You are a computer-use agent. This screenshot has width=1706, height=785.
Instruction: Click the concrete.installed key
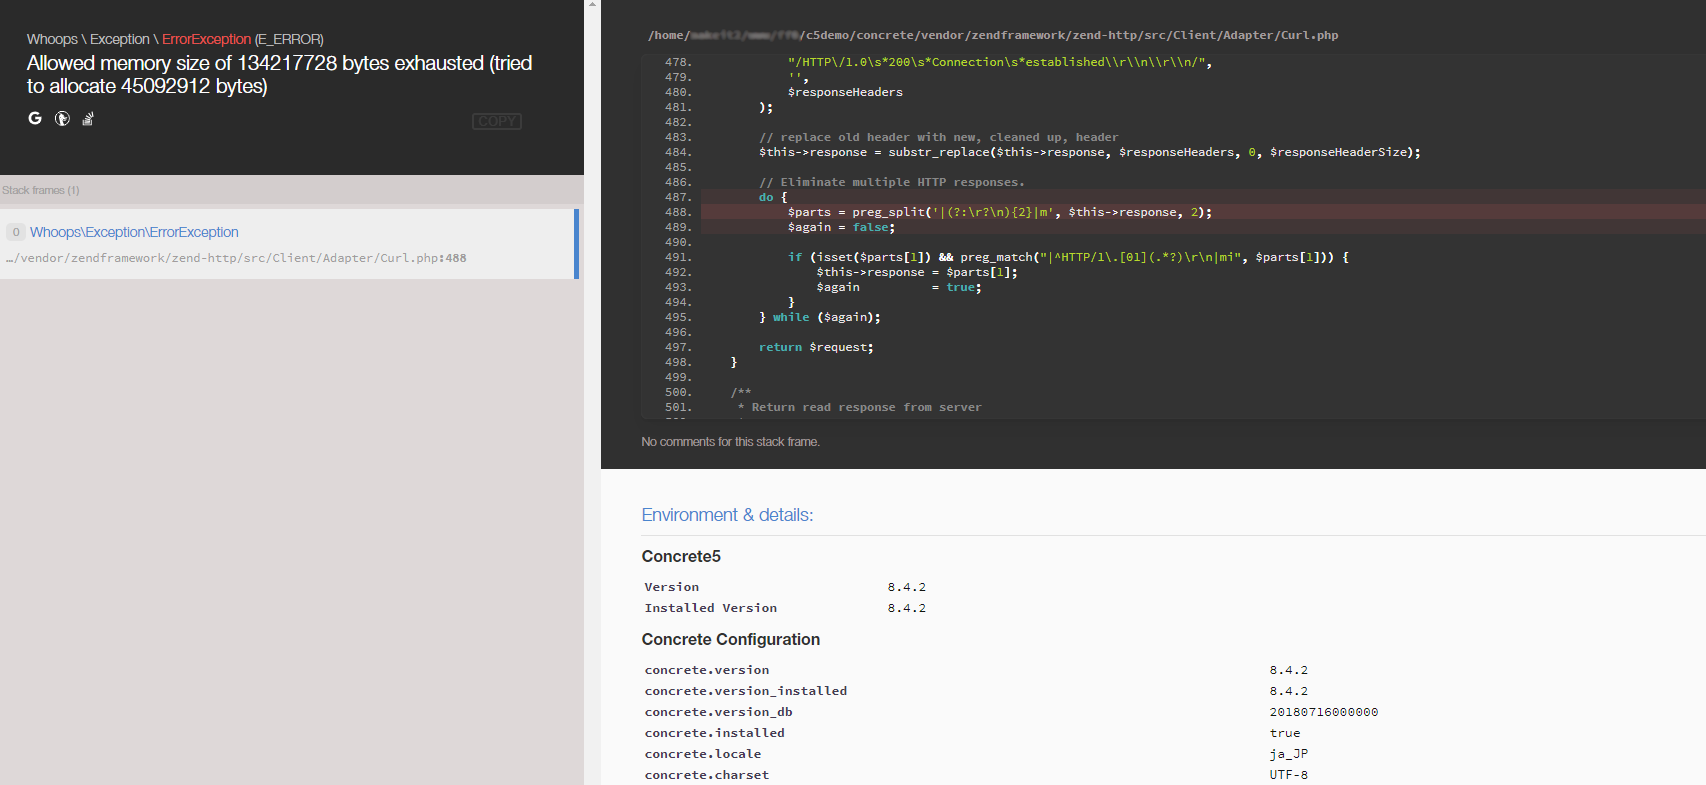714,733
